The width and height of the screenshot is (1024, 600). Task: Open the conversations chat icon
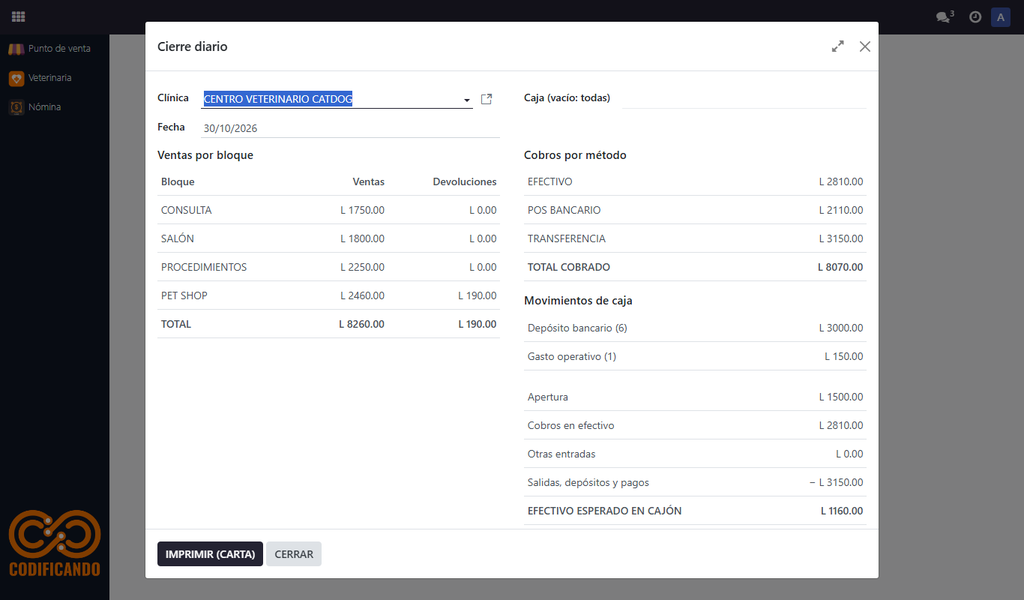[944, 17]
